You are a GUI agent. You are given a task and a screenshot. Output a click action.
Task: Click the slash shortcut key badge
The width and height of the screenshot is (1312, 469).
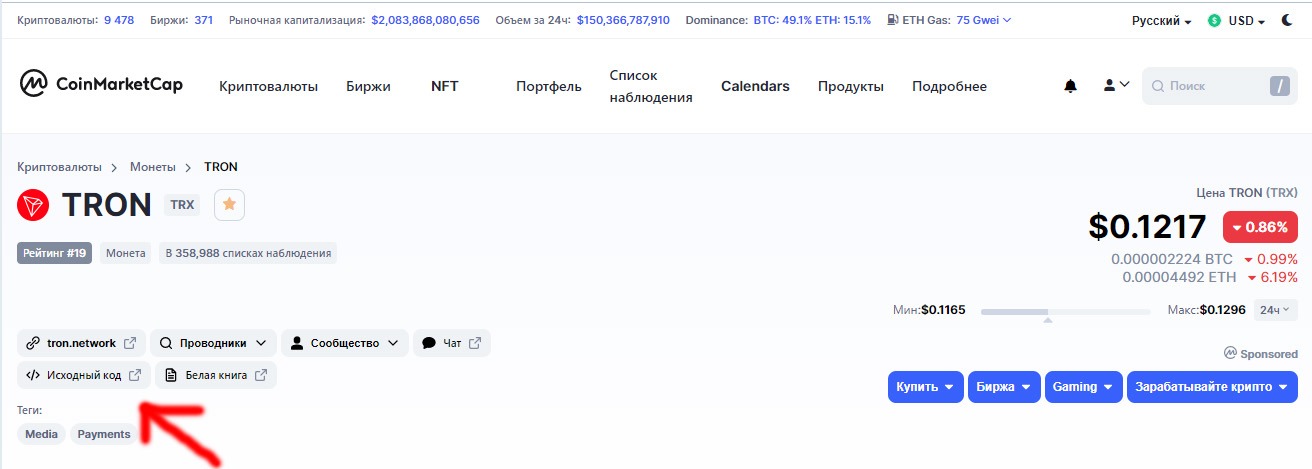click(1280, 86)
